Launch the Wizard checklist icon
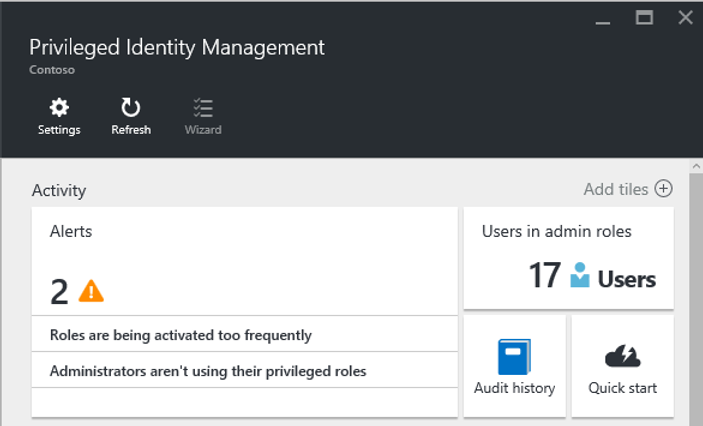 (x=203, y=108)
